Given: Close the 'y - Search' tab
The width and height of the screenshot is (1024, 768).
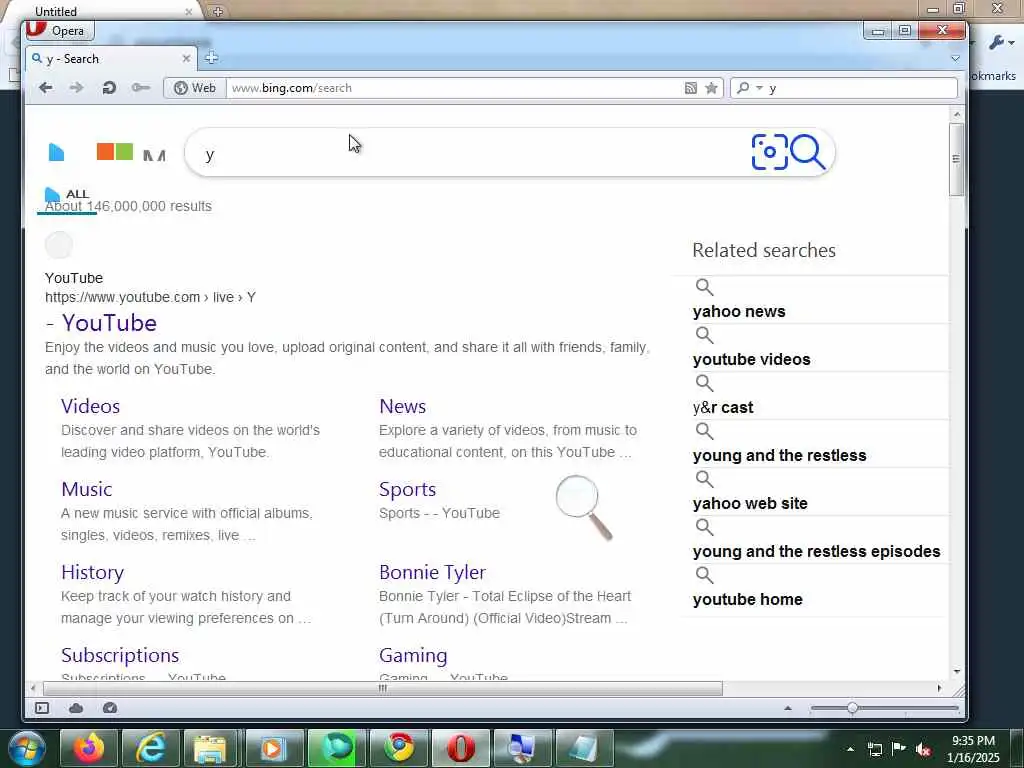Looking at the screenshot, I should pyautogui.click(x=186, y=58).
